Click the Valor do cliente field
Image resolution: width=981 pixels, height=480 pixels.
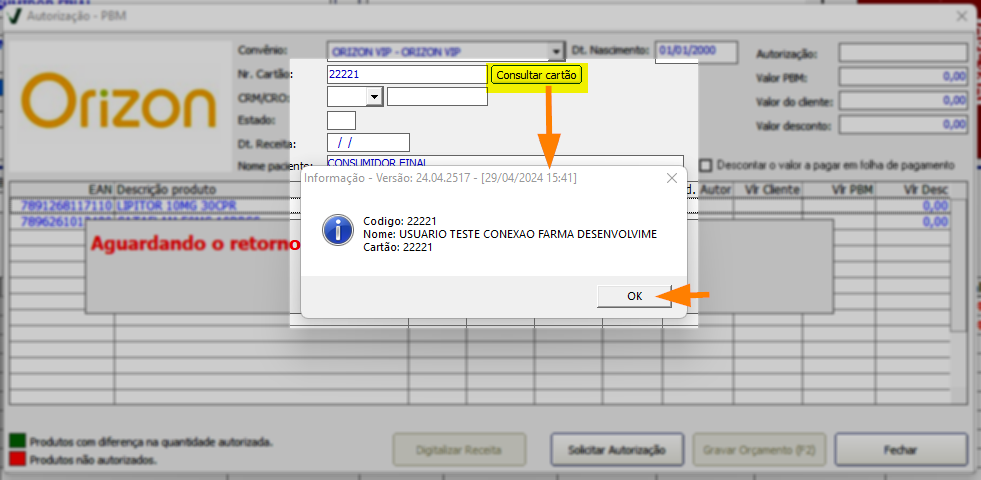903,100
